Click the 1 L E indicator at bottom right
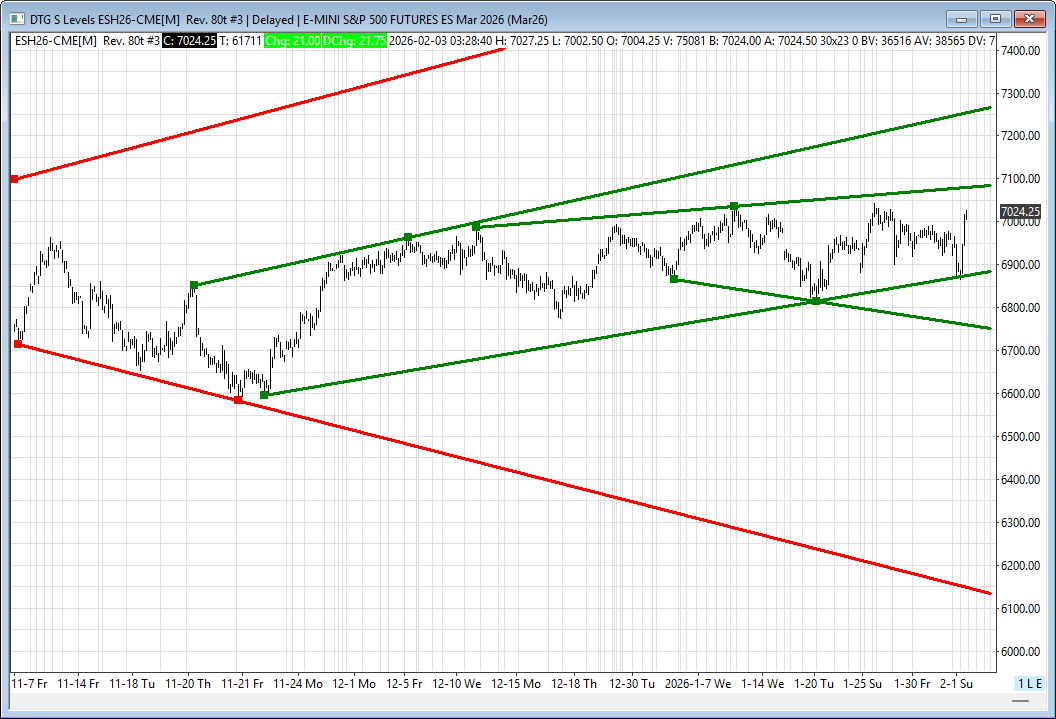The width and height of the screenshot is (1056, 719). (x=1030, y=684)
